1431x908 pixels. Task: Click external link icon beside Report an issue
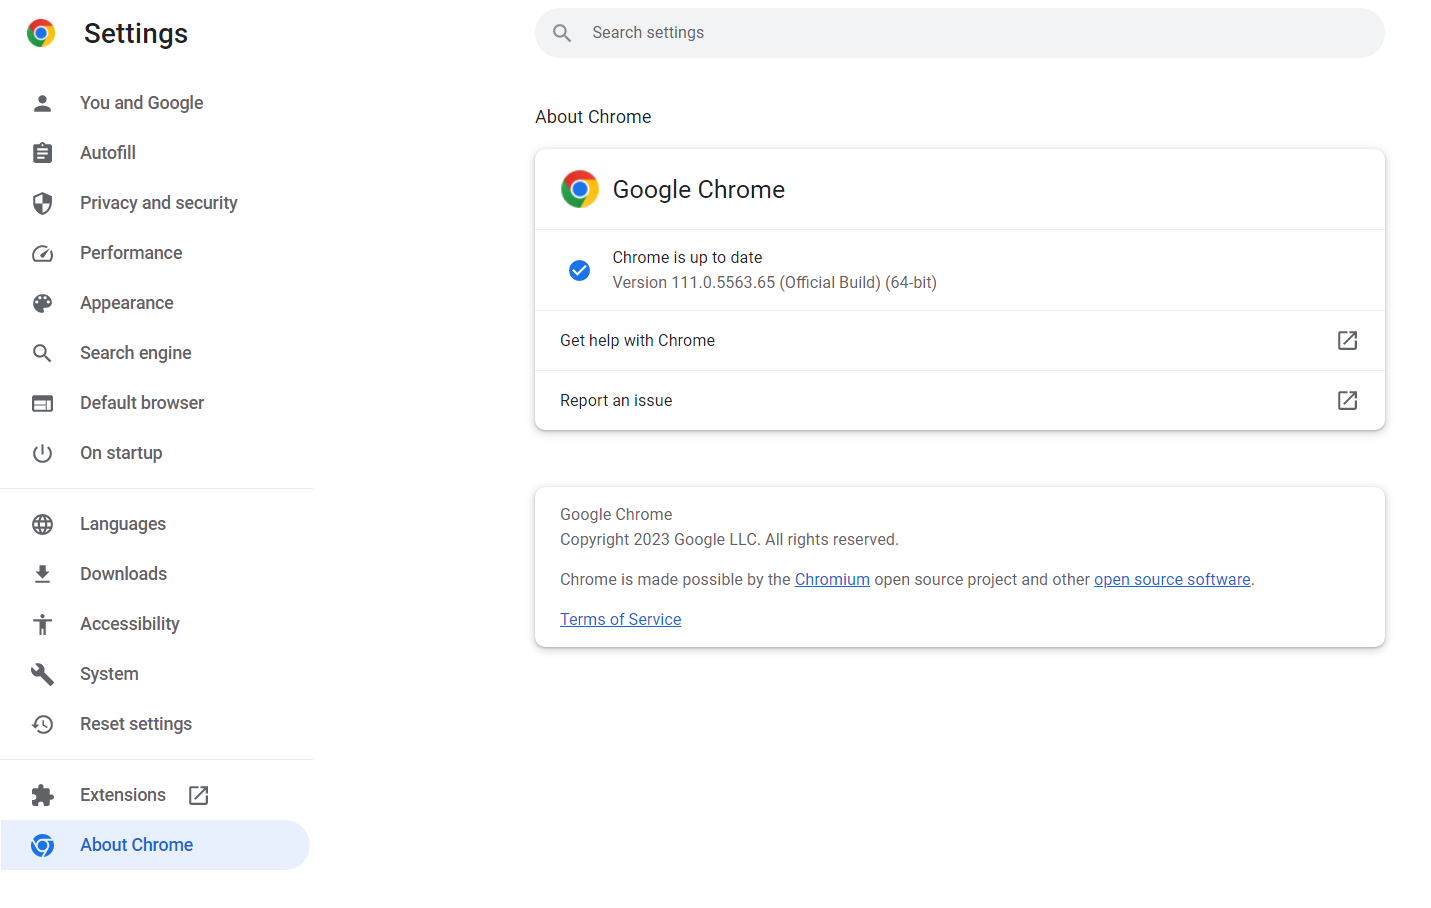1347,401
